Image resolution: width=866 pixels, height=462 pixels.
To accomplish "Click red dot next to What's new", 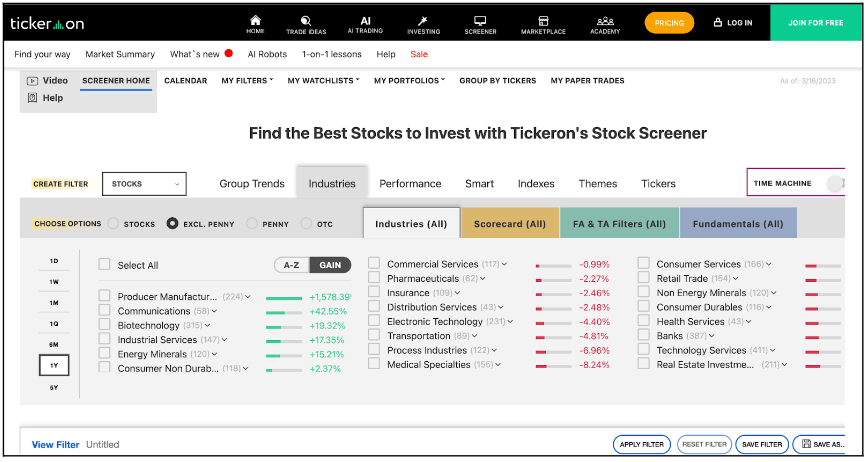I will click(x=229, y=54).
